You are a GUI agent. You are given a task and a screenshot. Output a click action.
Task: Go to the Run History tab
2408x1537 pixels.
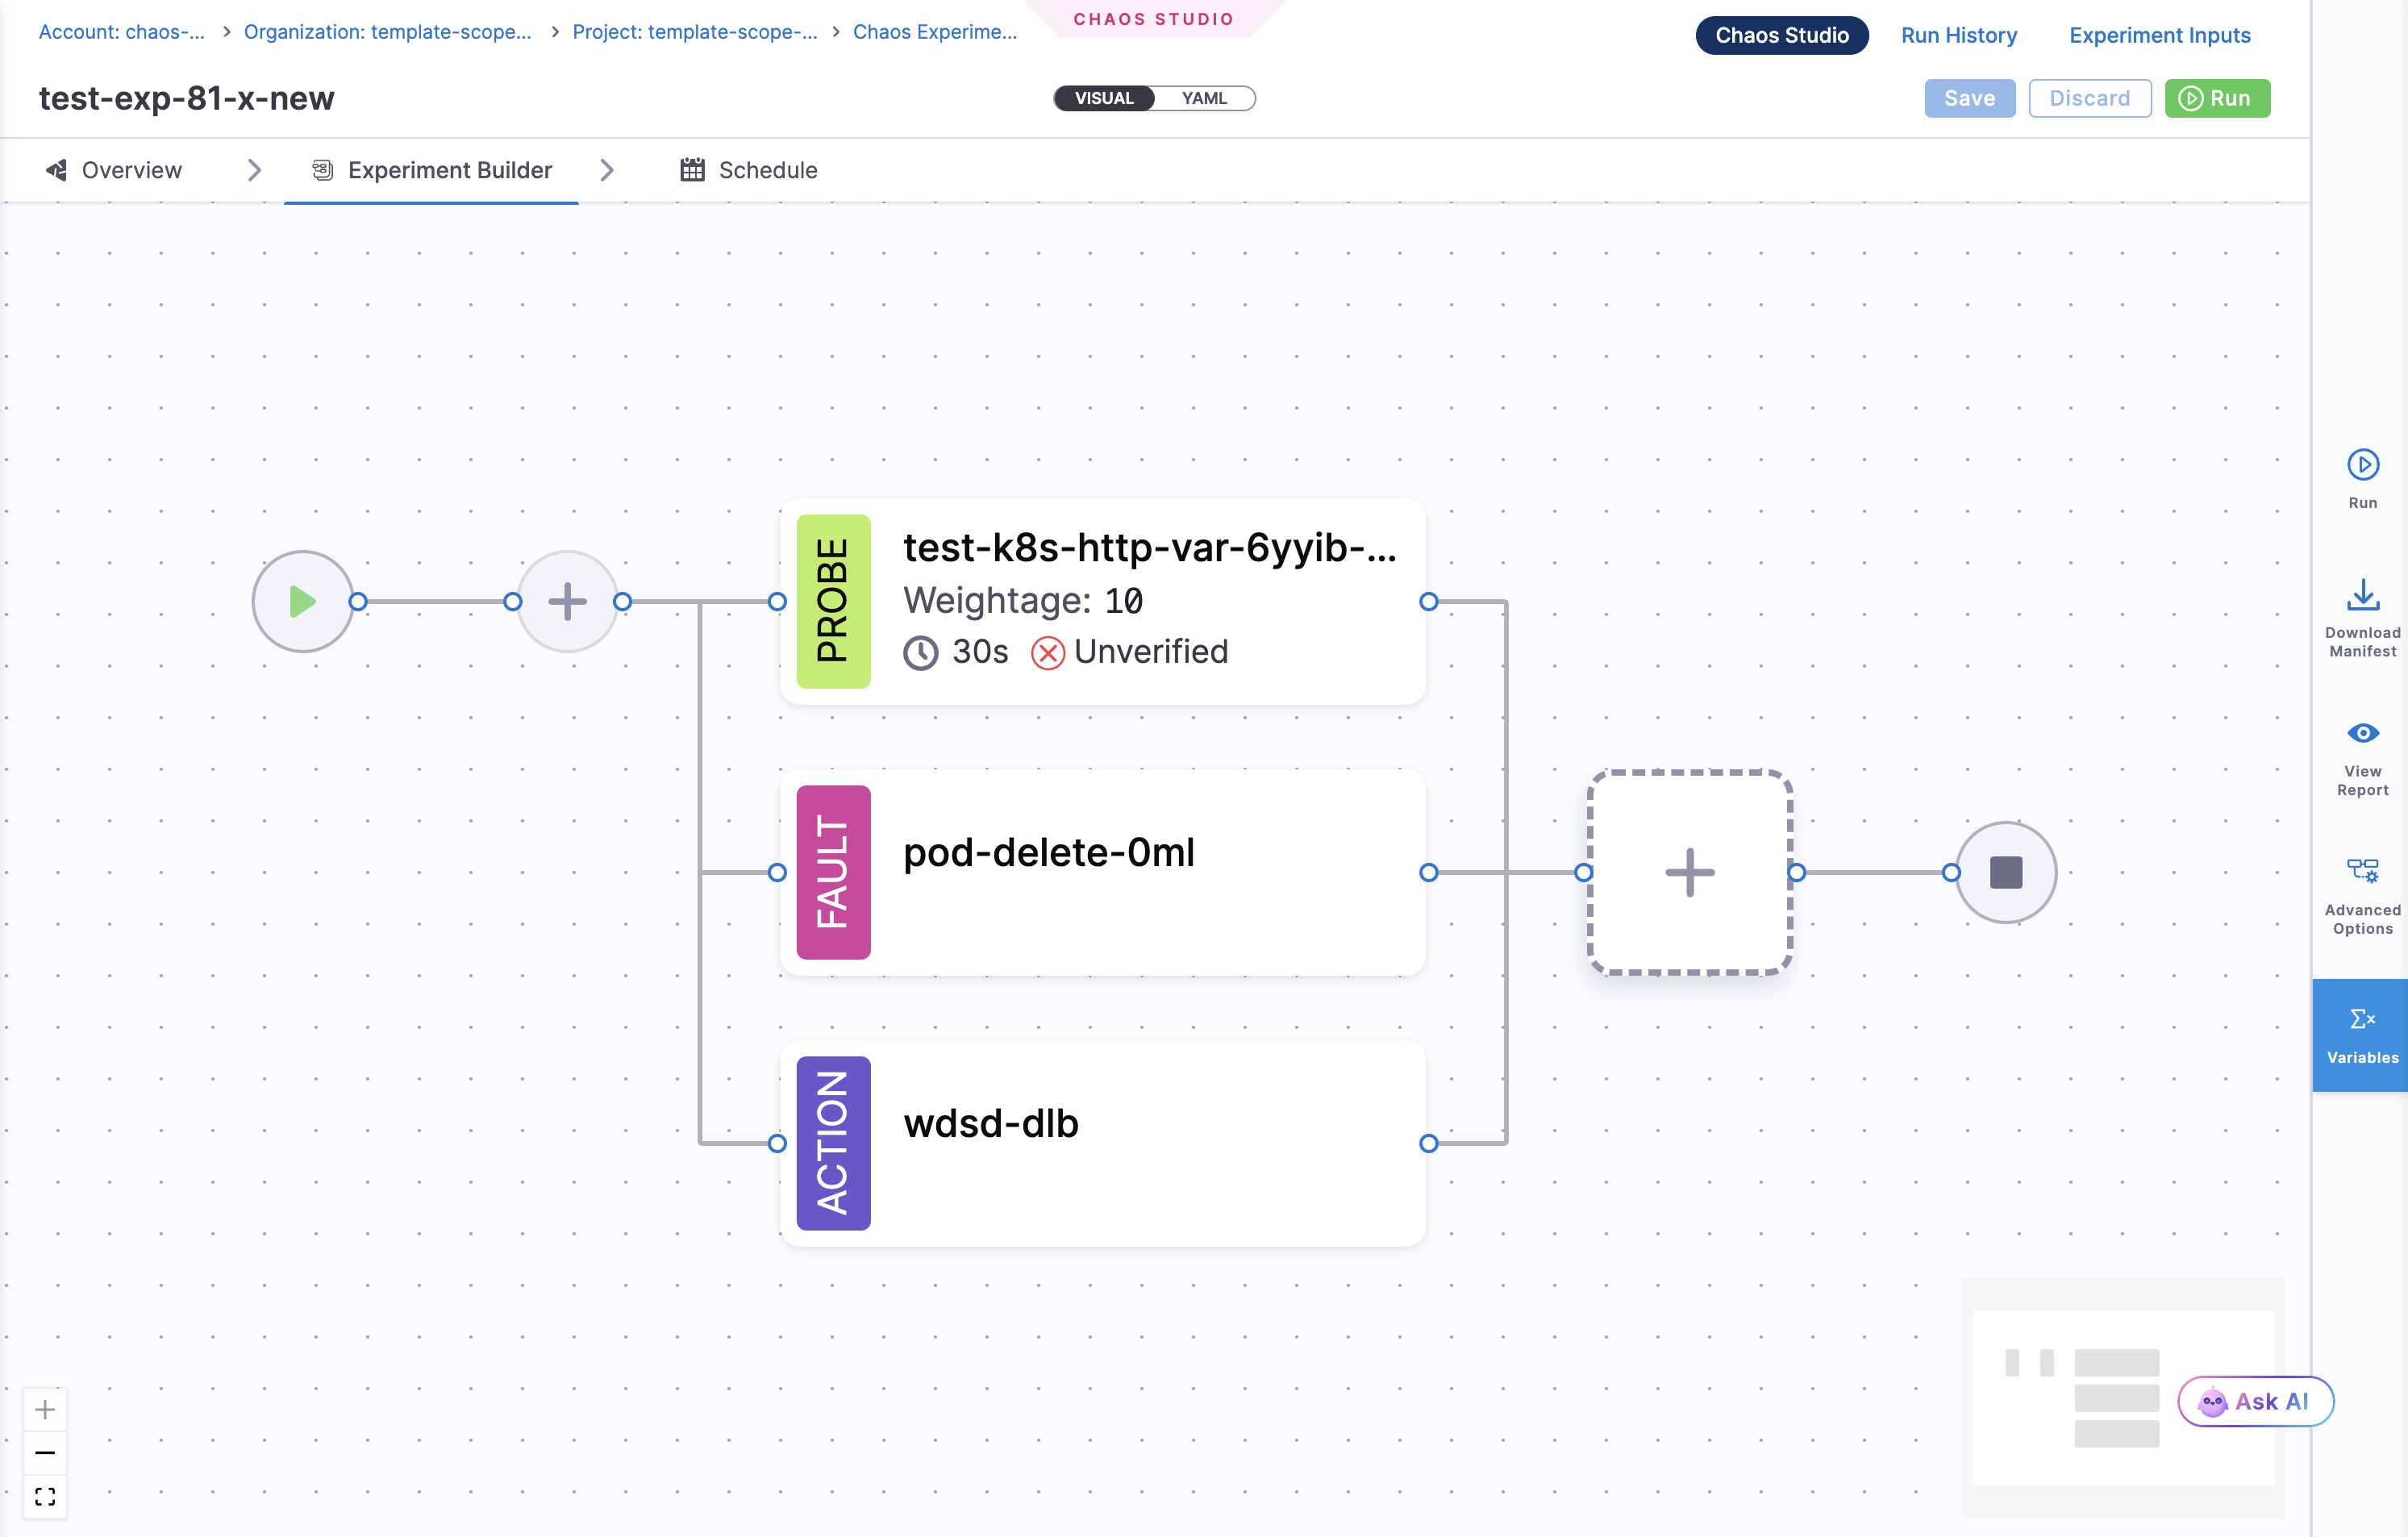pos(1958,35)
